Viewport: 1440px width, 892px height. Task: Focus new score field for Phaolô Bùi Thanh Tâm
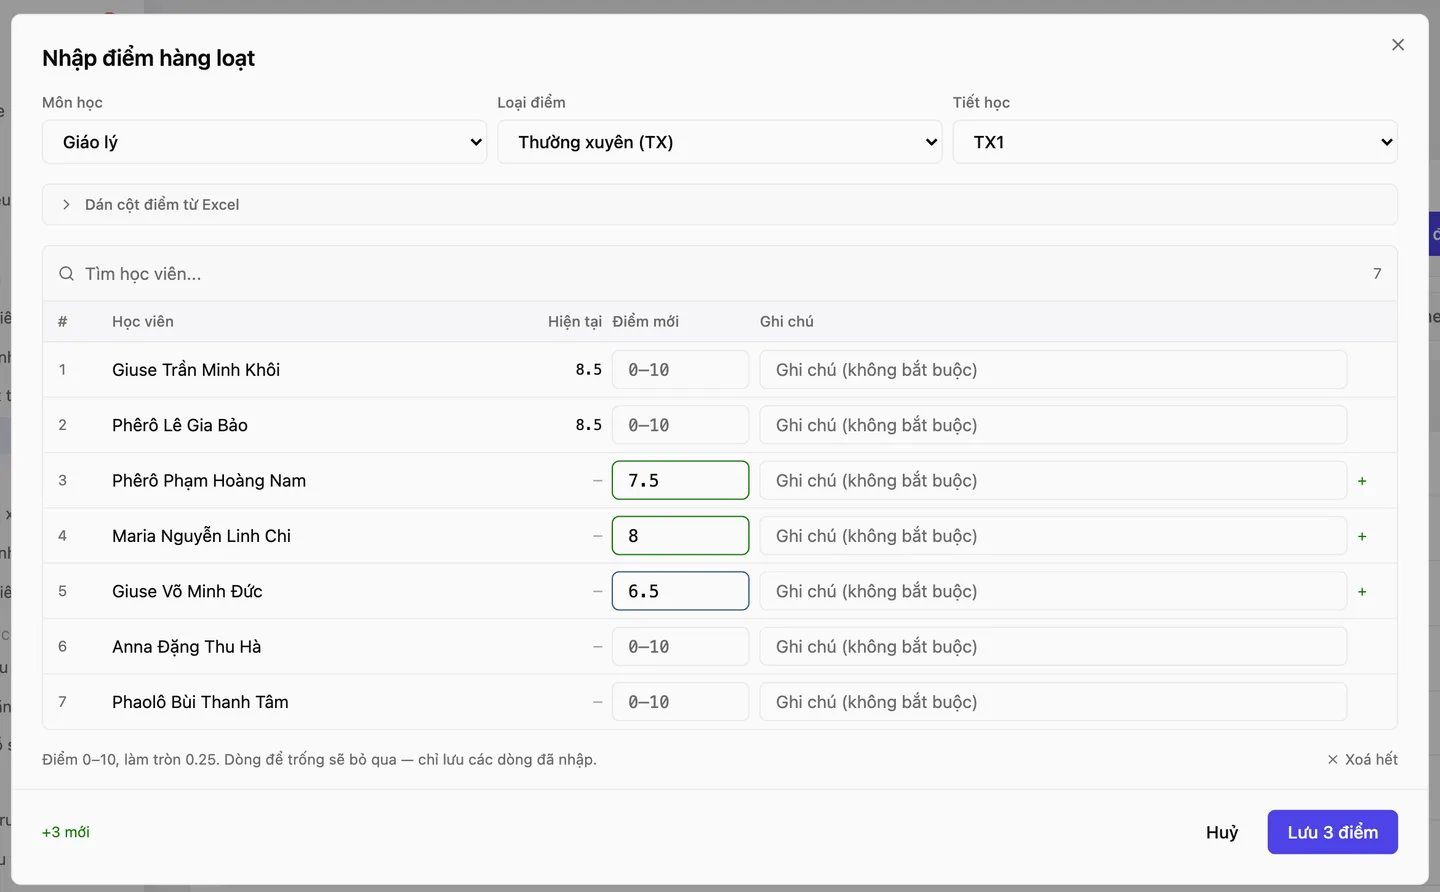point(680,702)
